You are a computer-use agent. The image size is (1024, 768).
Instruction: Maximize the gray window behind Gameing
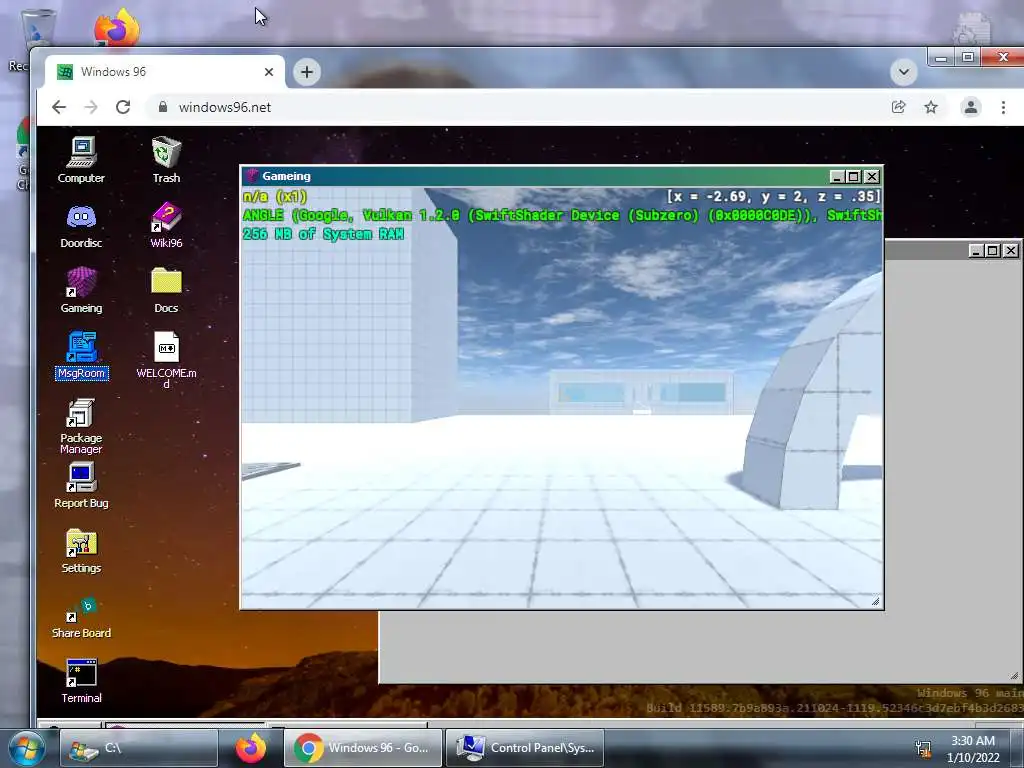[993, 251]
